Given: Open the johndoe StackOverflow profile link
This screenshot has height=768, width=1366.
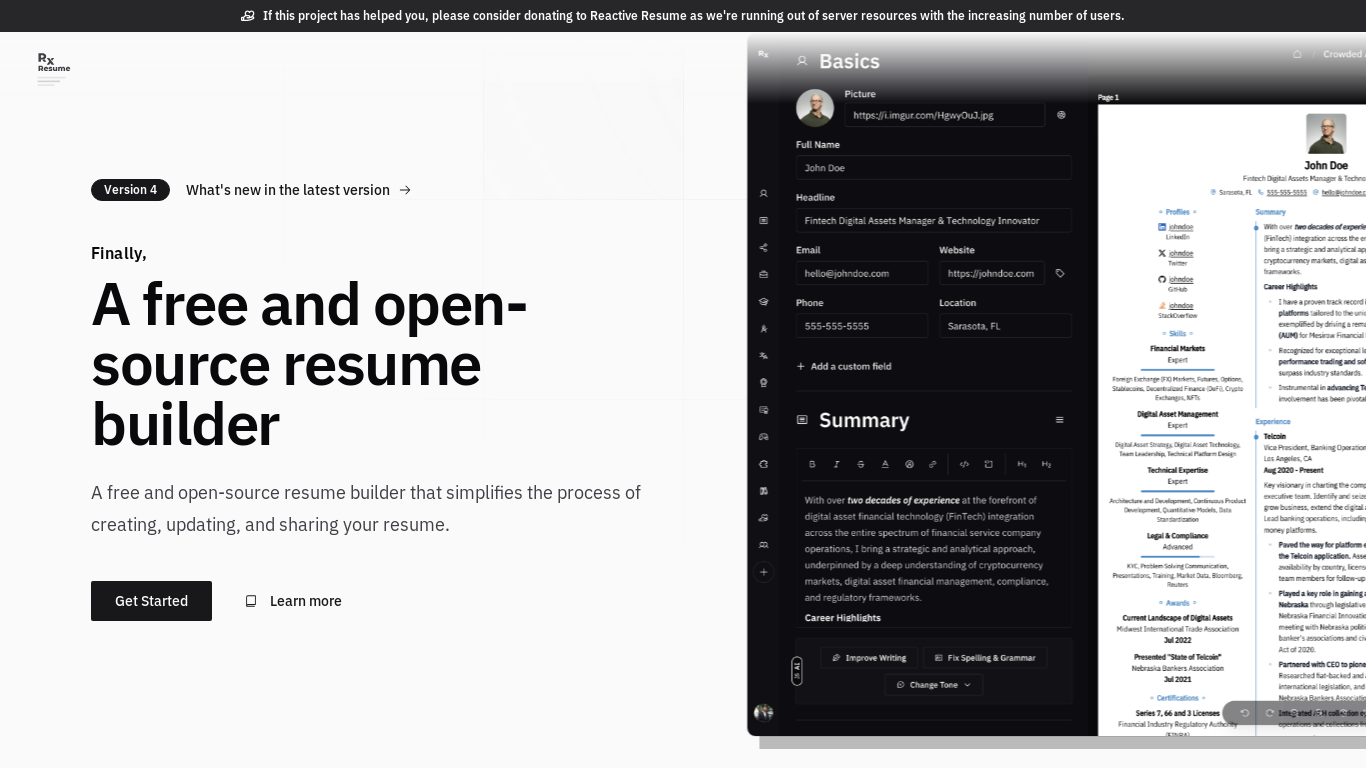Looking at the screenshot, I should pyautogui.click(x=1181, y=306).
